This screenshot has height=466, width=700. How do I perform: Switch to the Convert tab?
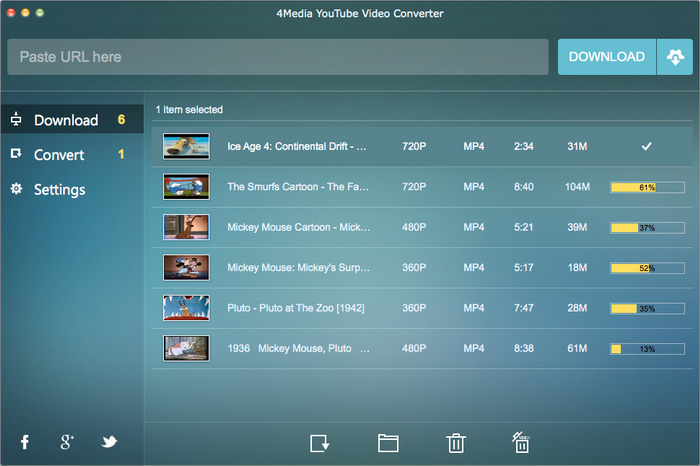pyautogui.click(x=59, y=155)
